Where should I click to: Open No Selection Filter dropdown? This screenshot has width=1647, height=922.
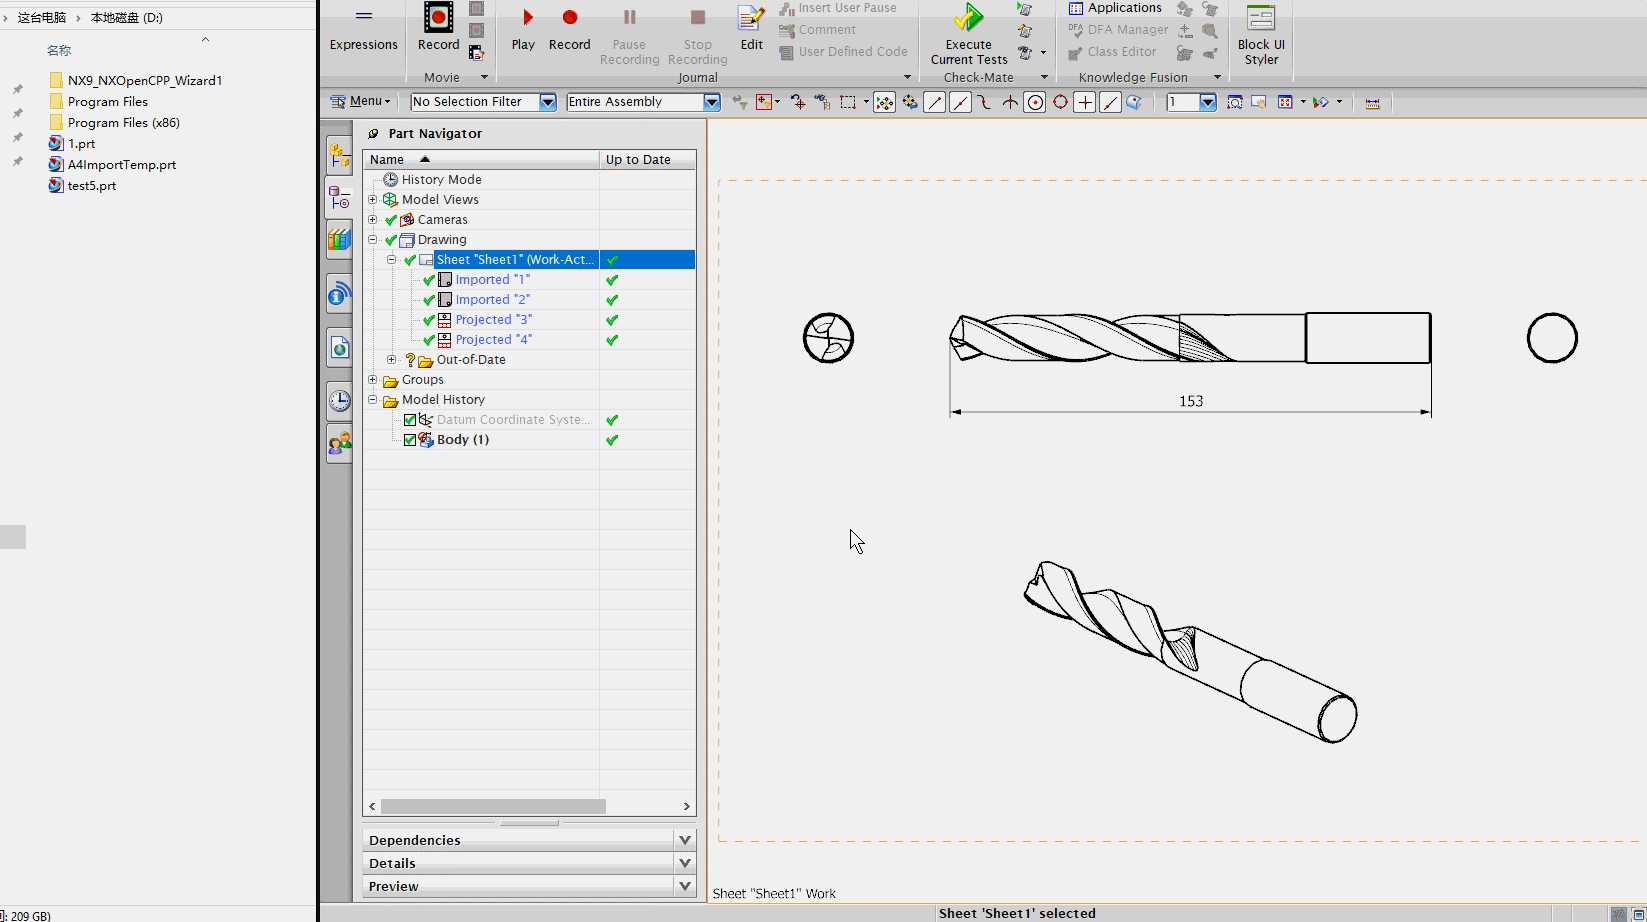click(x=547, y=102)
